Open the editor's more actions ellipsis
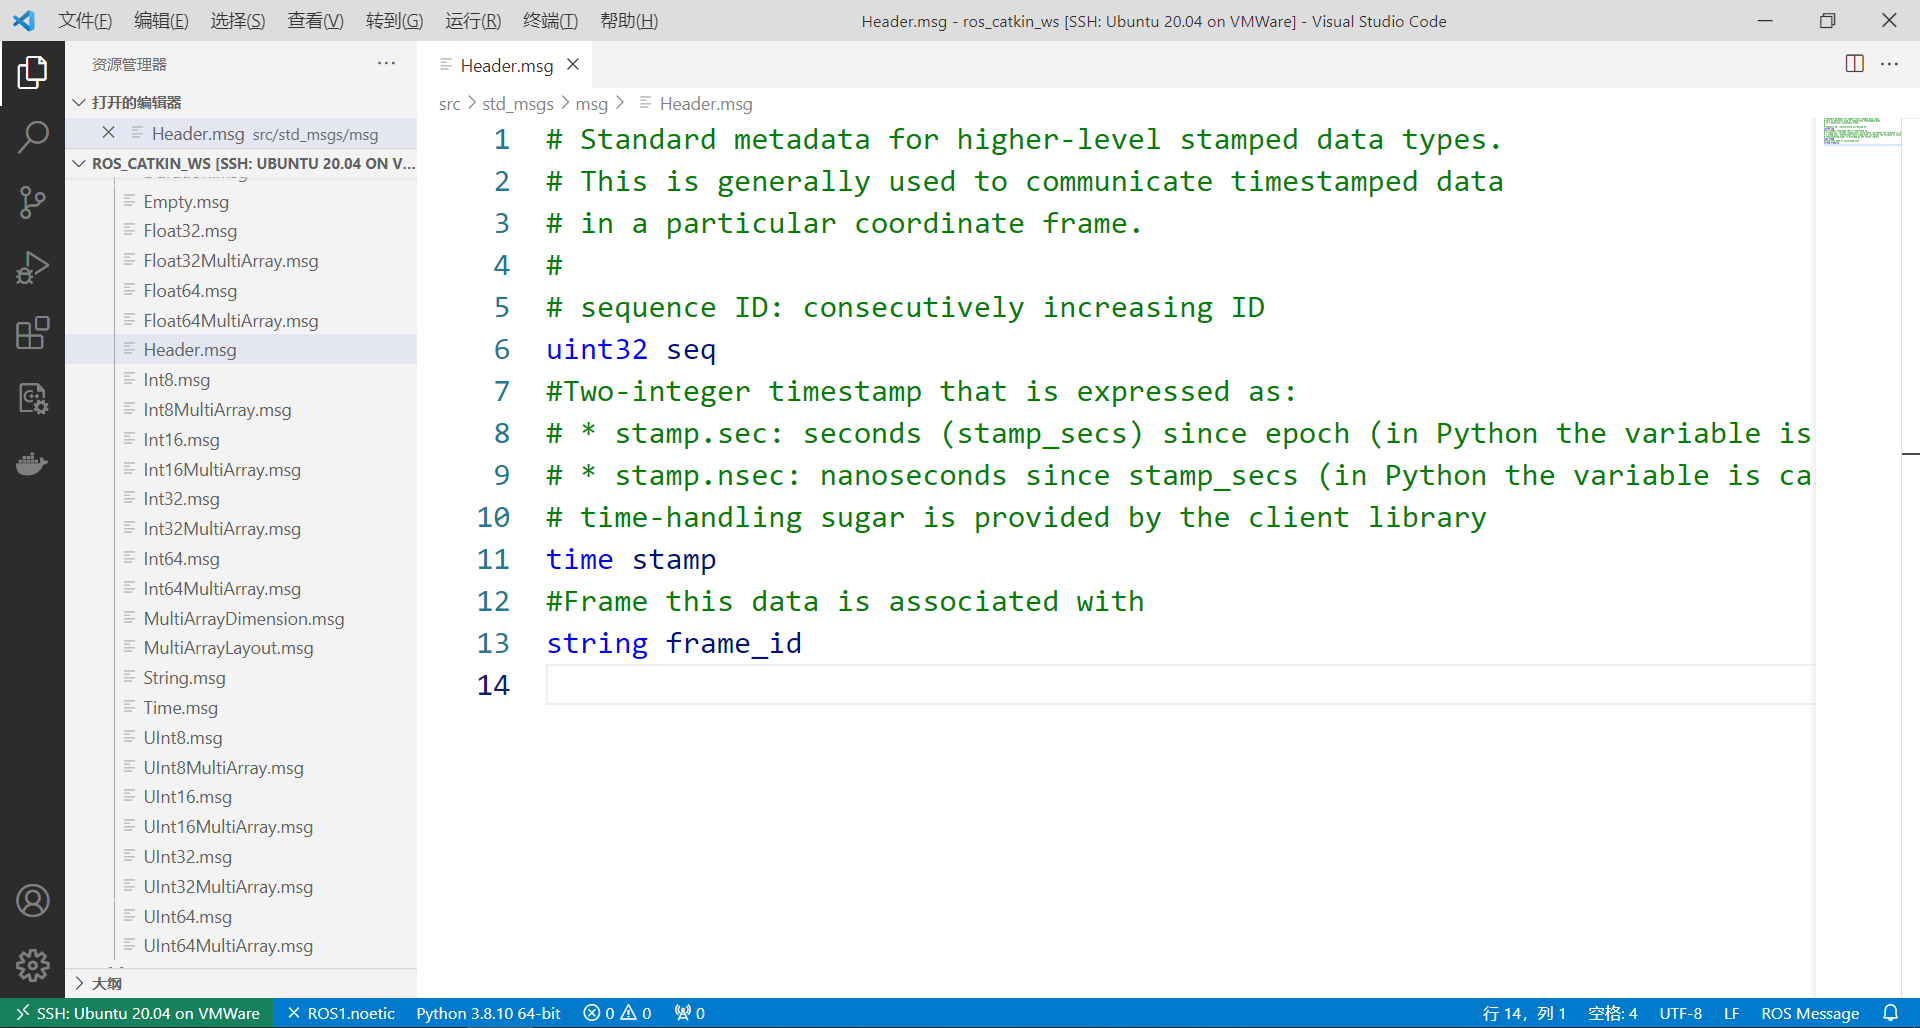 point(1889,64)
